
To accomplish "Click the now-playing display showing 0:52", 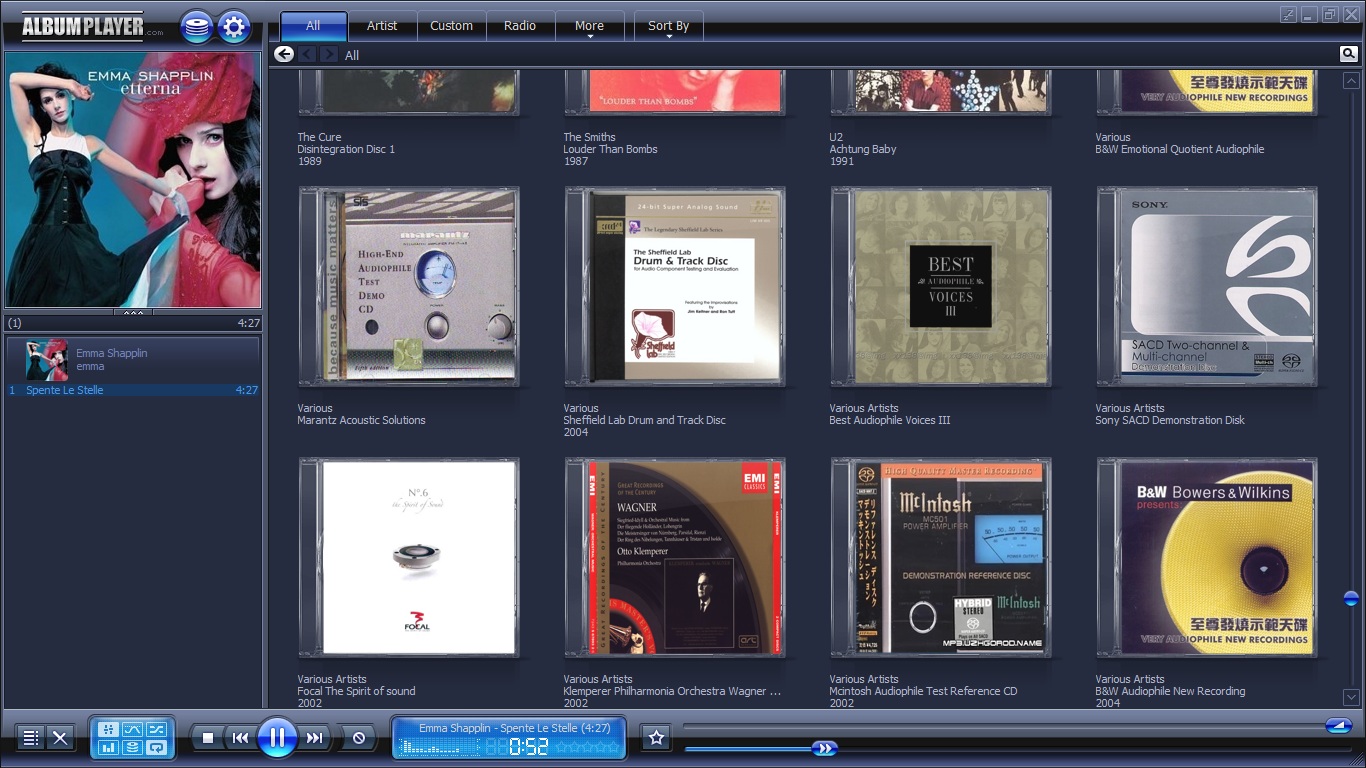I will pyautogui.click(x=509, y=738).
